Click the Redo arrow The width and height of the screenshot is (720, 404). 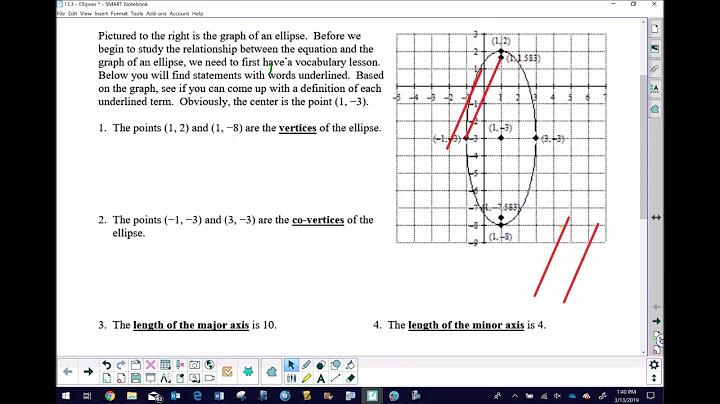pos(121,365)
